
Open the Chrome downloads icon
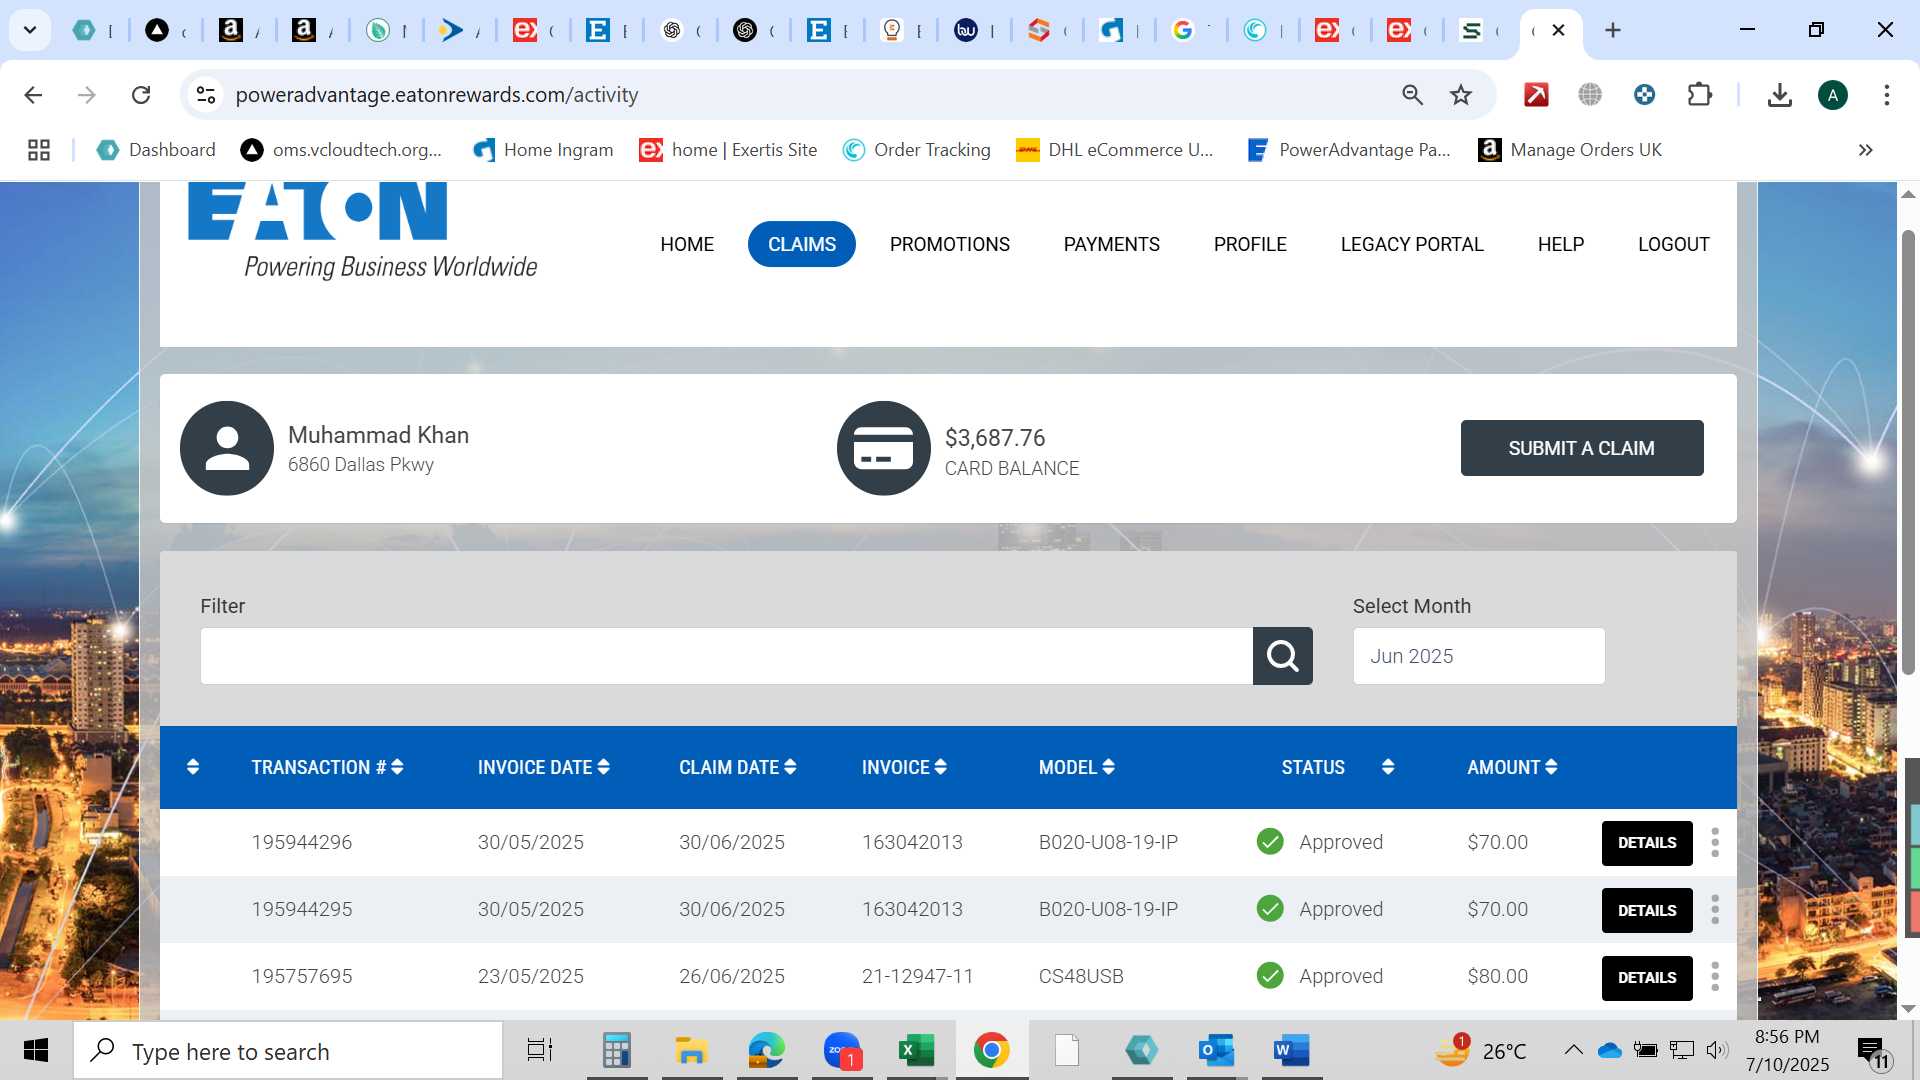coord(1779,95)
